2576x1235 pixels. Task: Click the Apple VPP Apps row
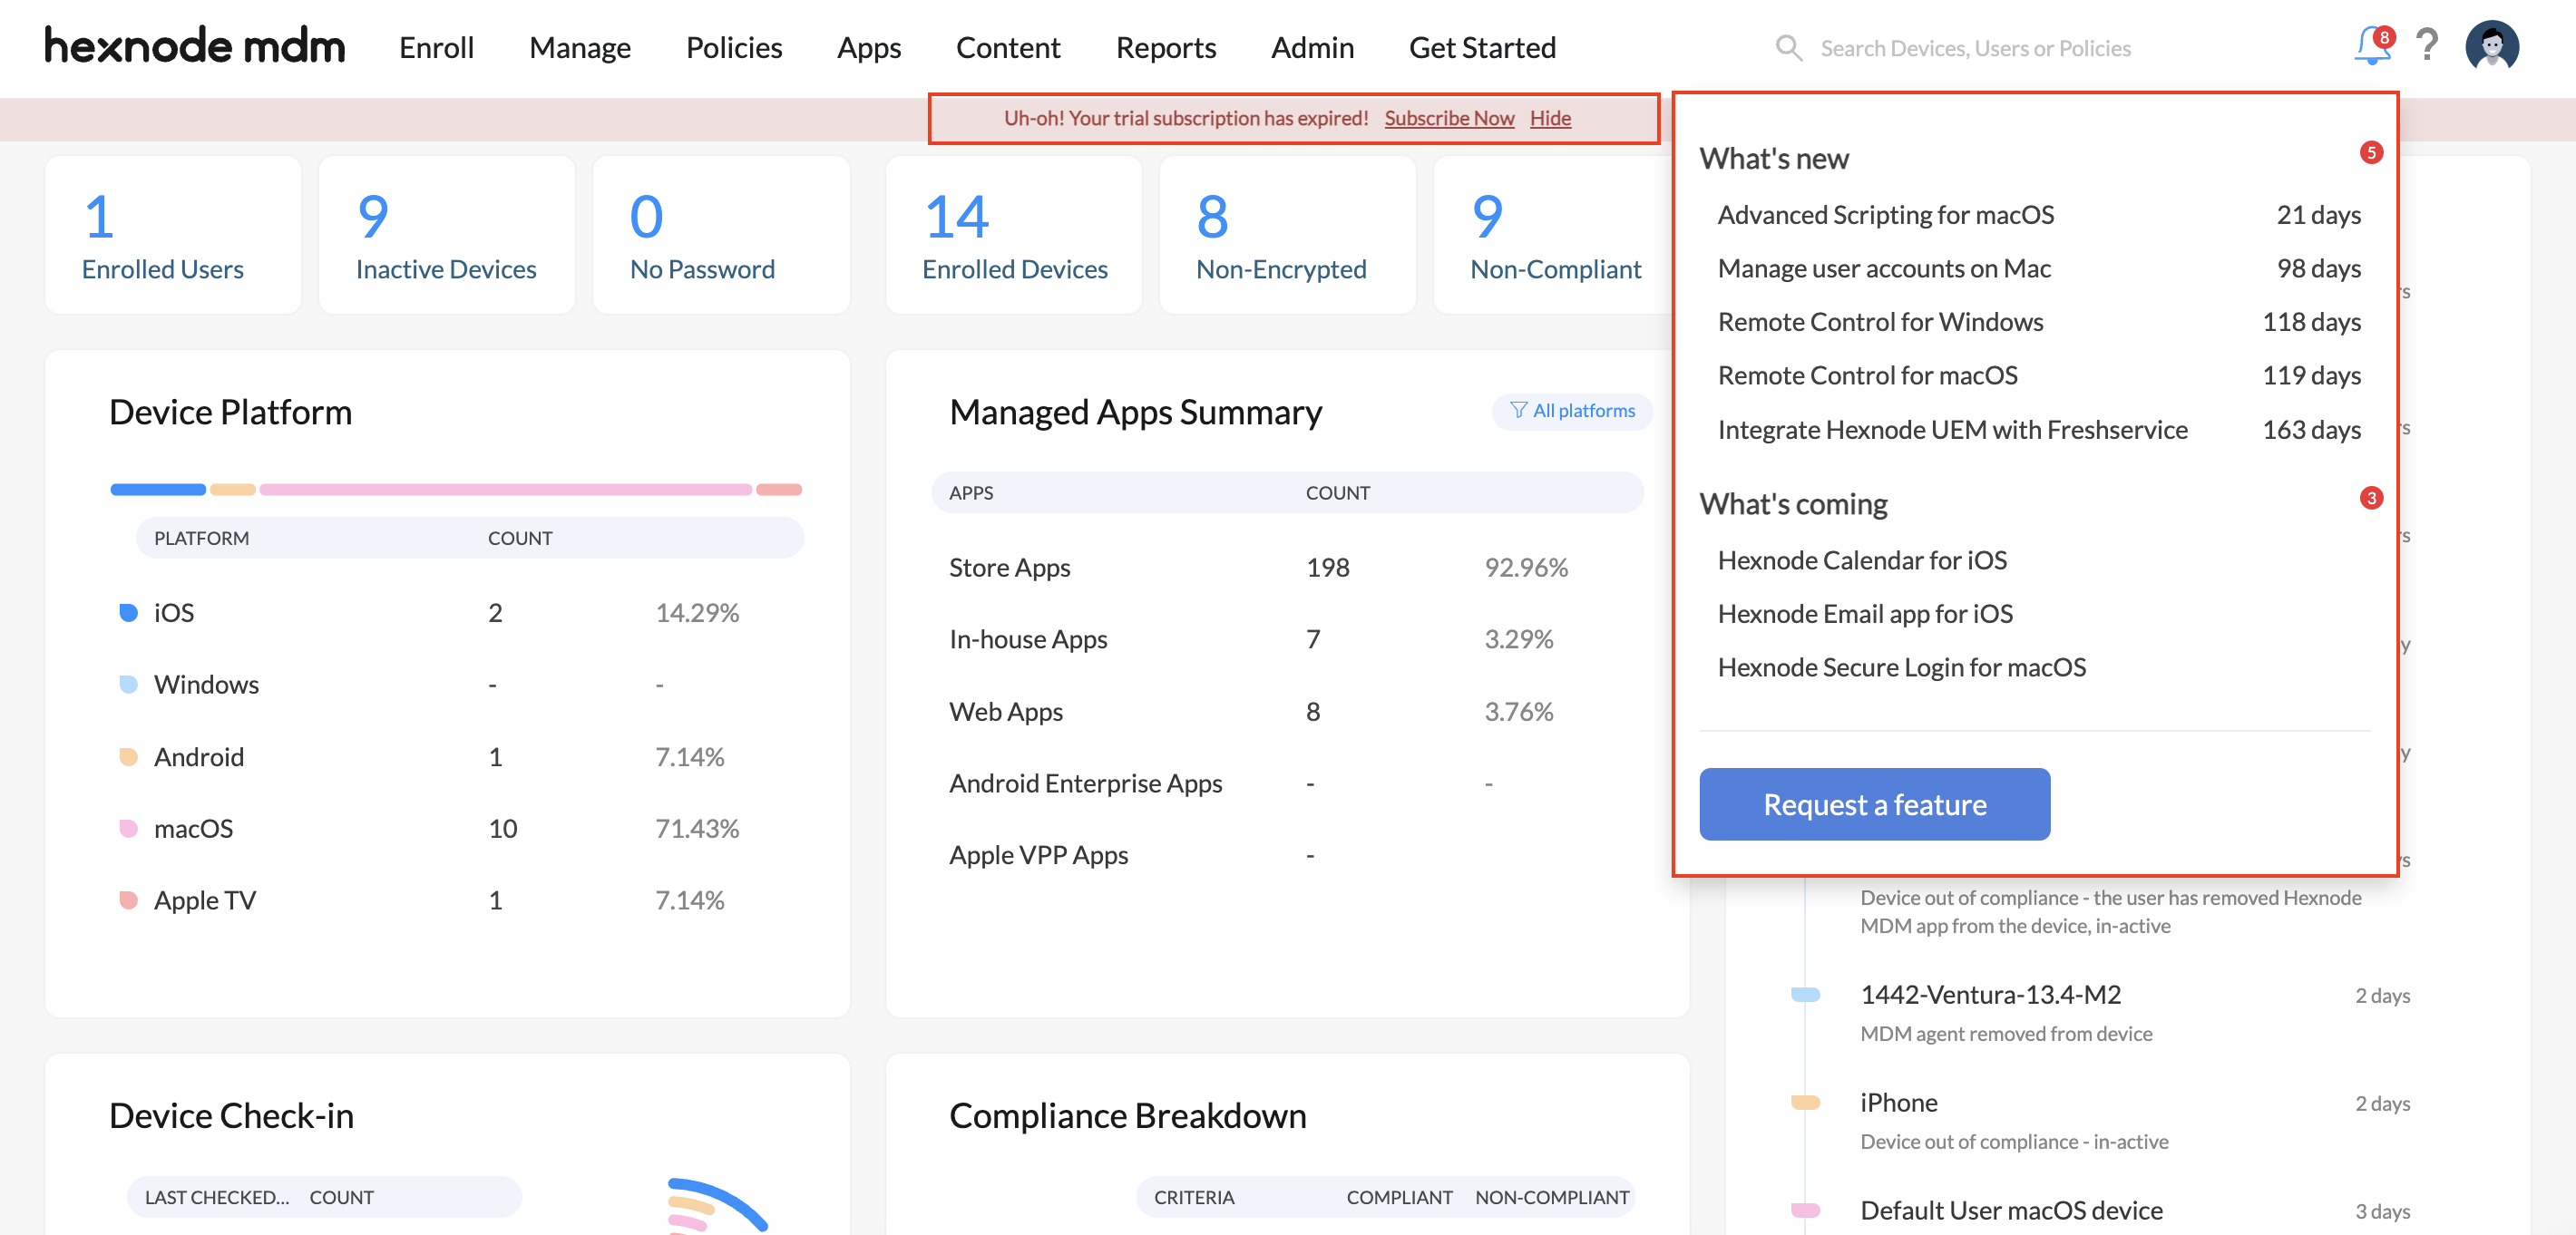(x=1288, y=855)
